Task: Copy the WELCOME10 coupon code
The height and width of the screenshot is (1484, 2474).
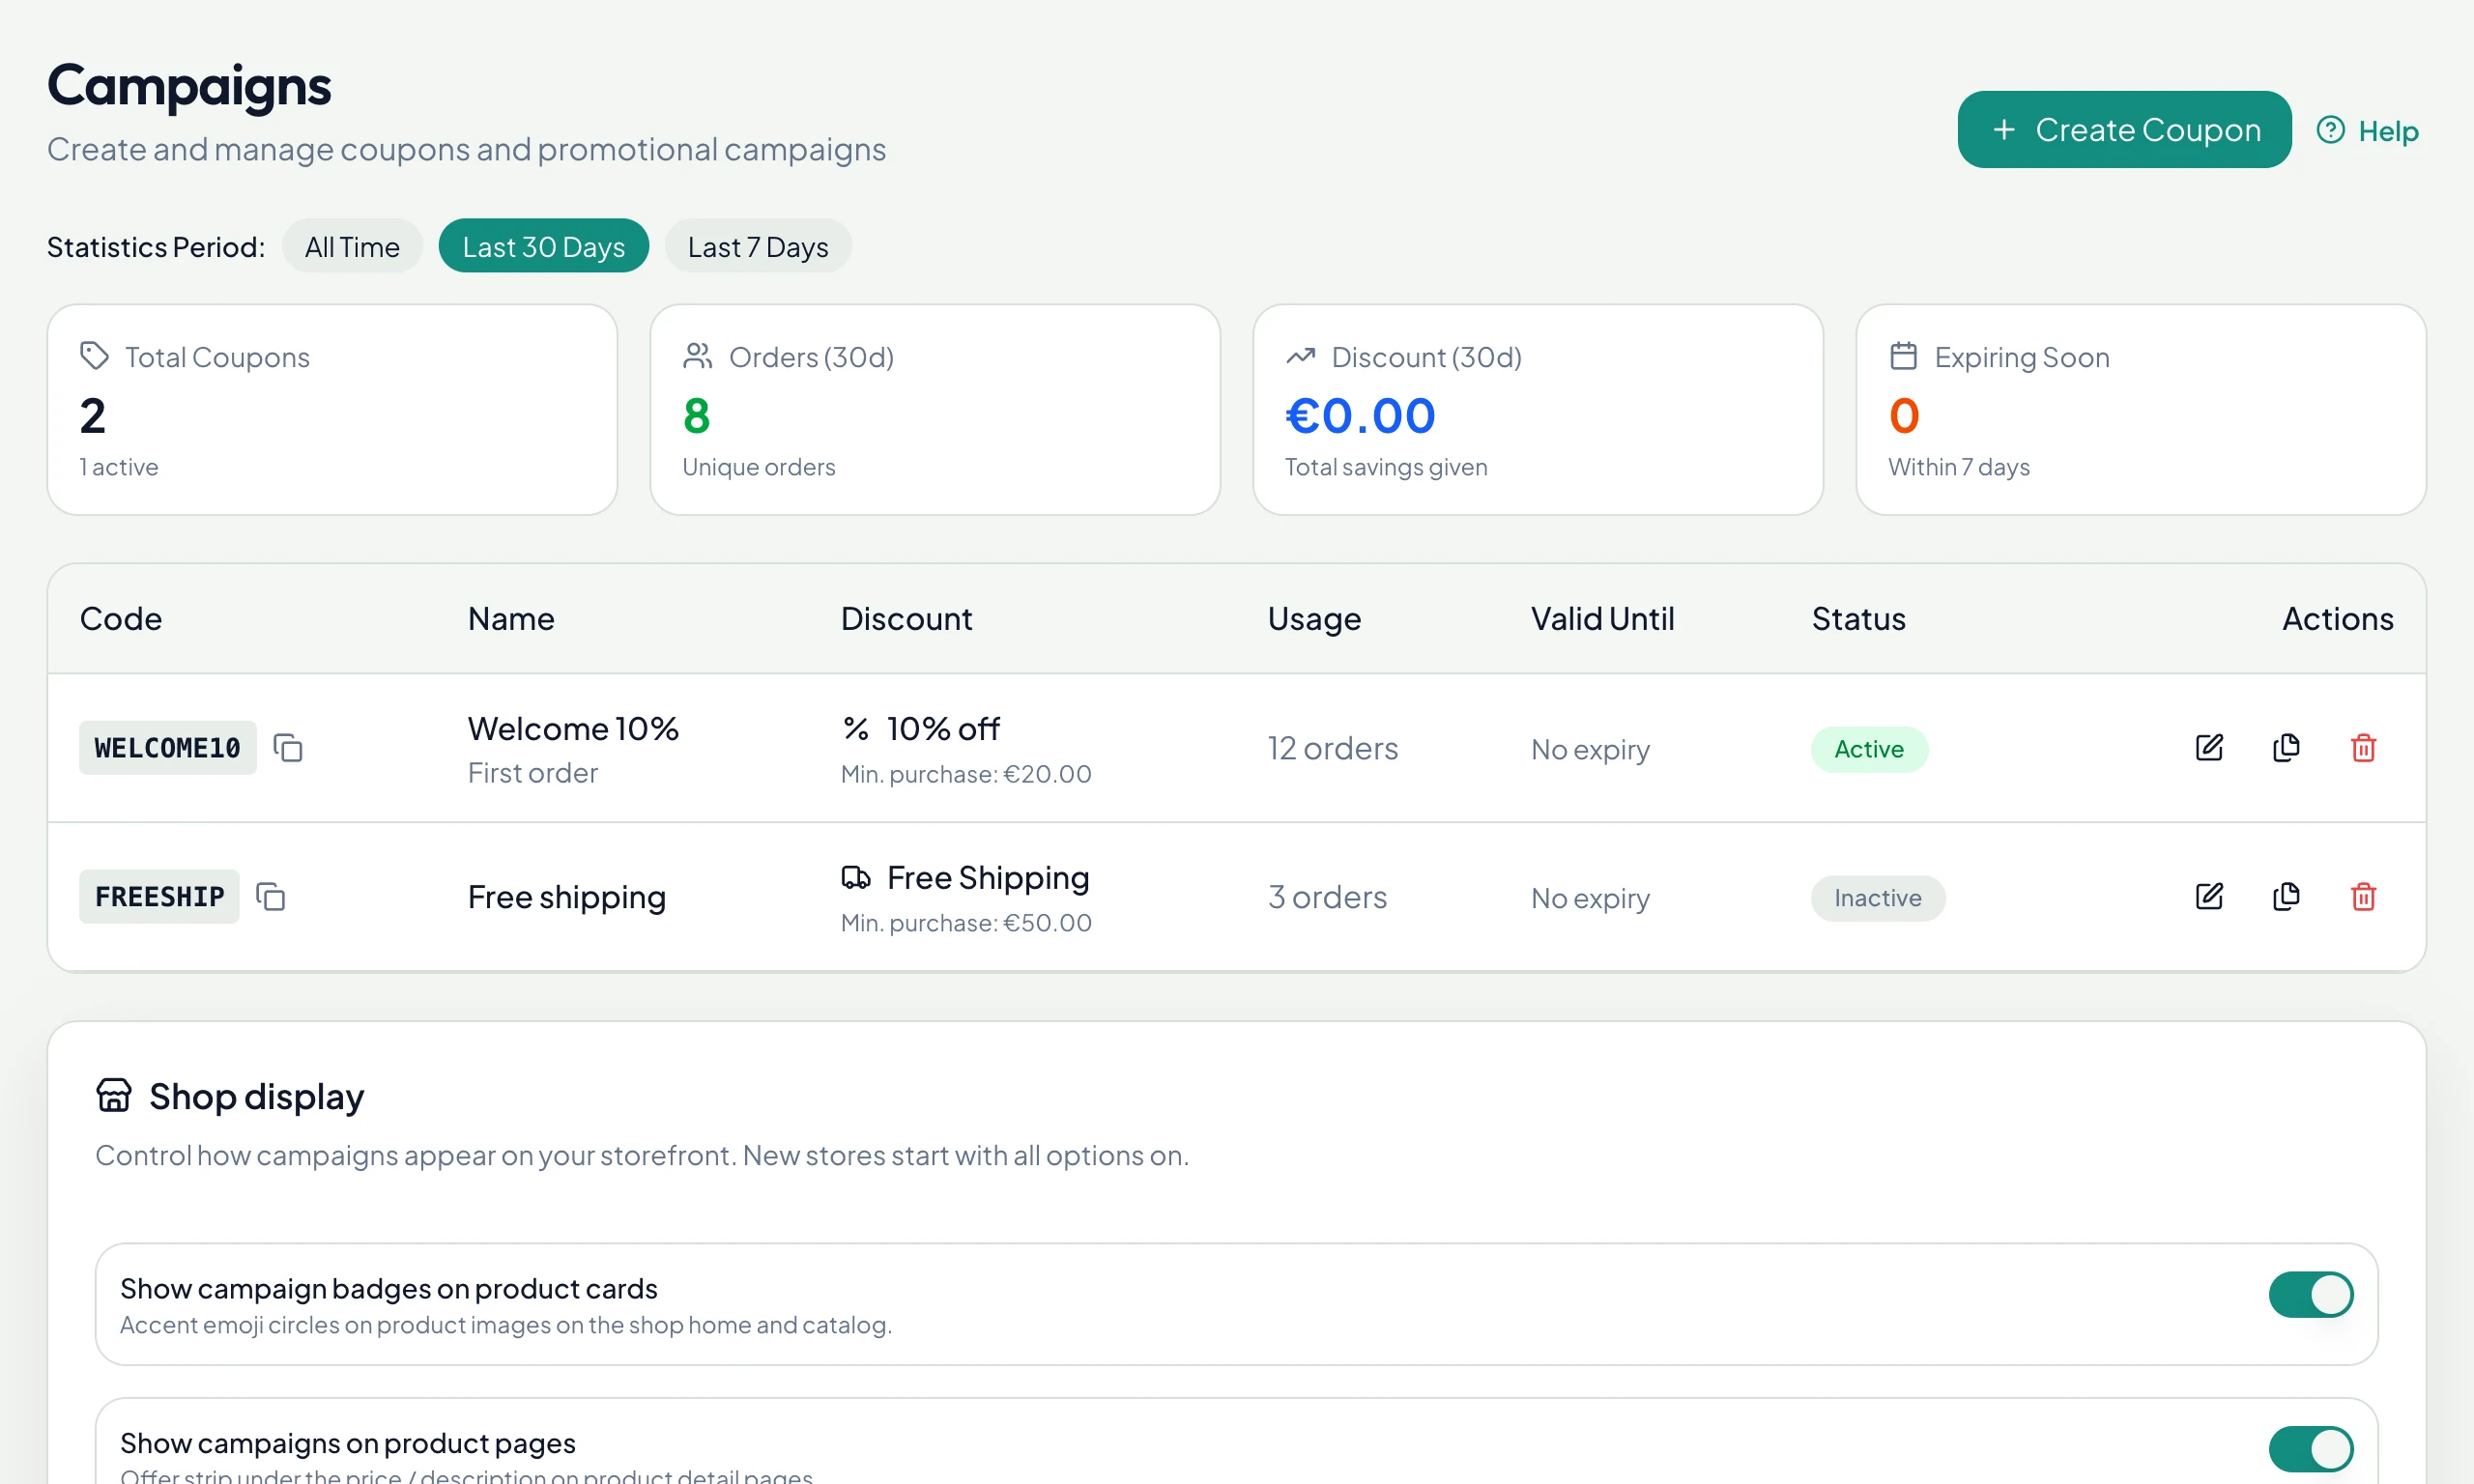Action: point(288,748)
